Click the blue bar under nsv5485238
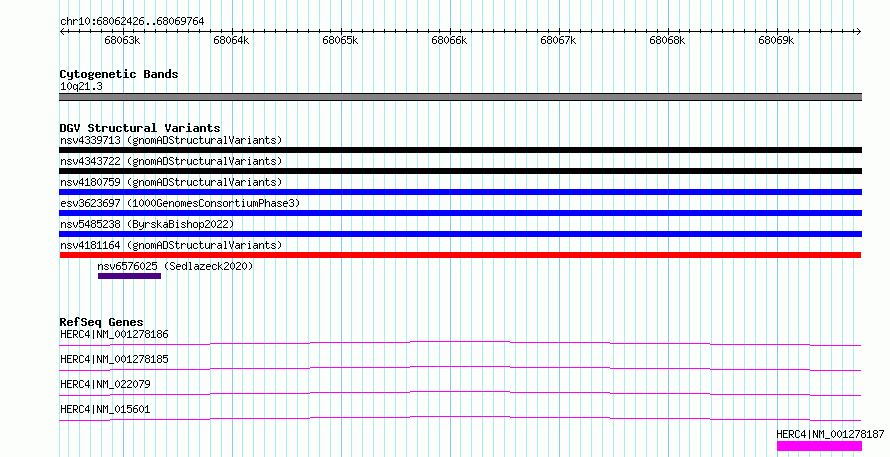Image resolution: width=890 pixels, height=457 pixels. [x=460, y=234]
